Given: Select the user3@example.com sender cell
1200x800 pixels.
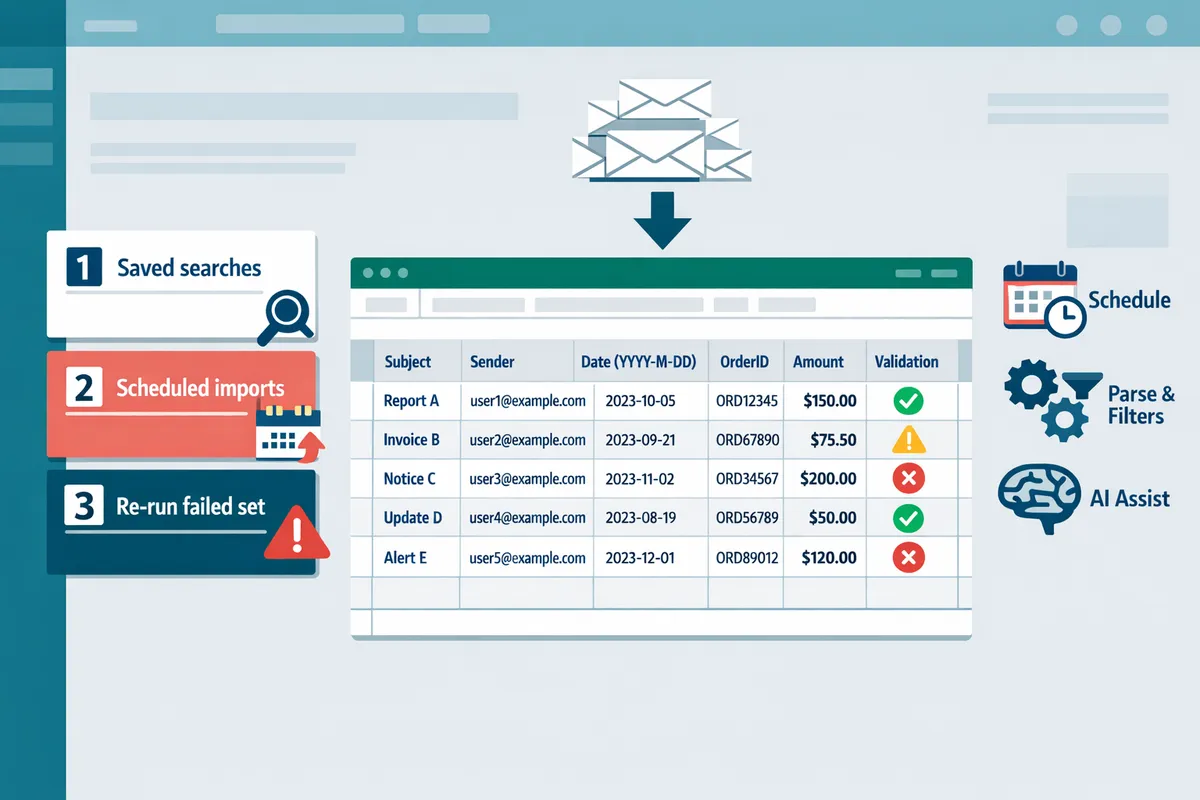Looking at the screenshot, I should 527,479.
